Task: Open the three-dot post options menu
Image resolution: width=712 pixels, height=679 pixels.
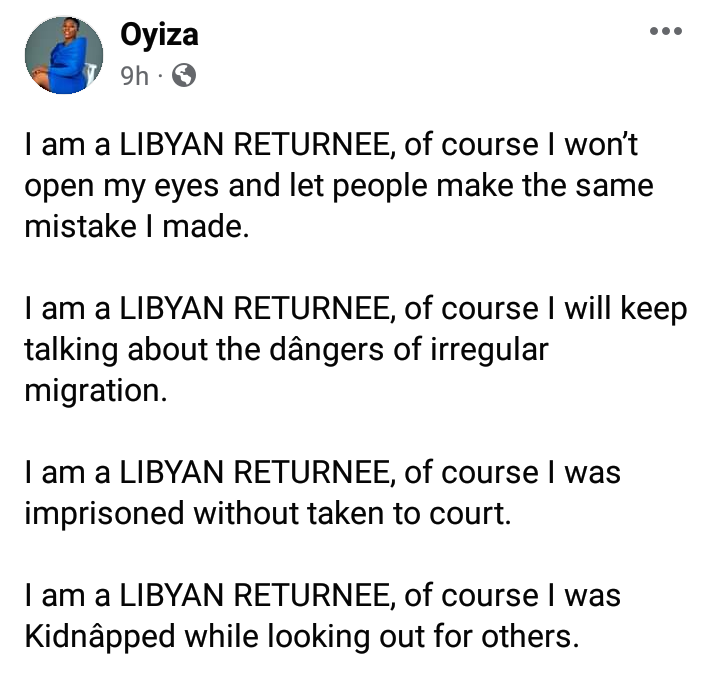Action: point(665,31)
